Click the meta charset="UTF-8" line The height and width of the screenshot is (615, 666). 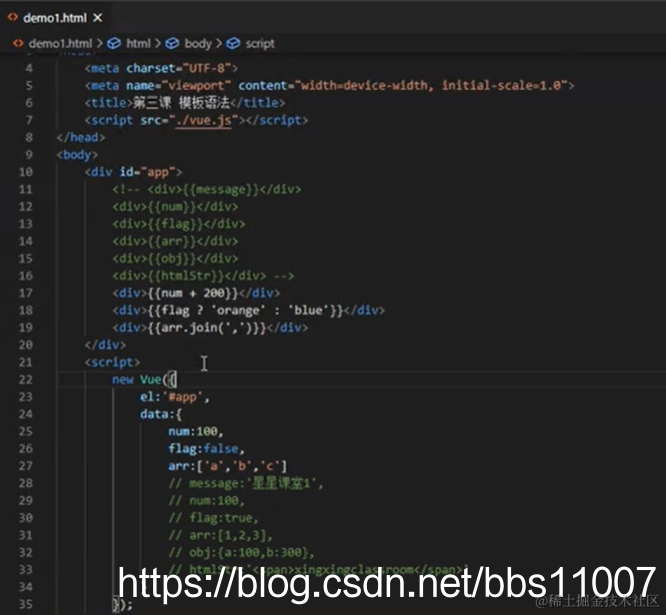pyautogui.click(x=161, y=68)
